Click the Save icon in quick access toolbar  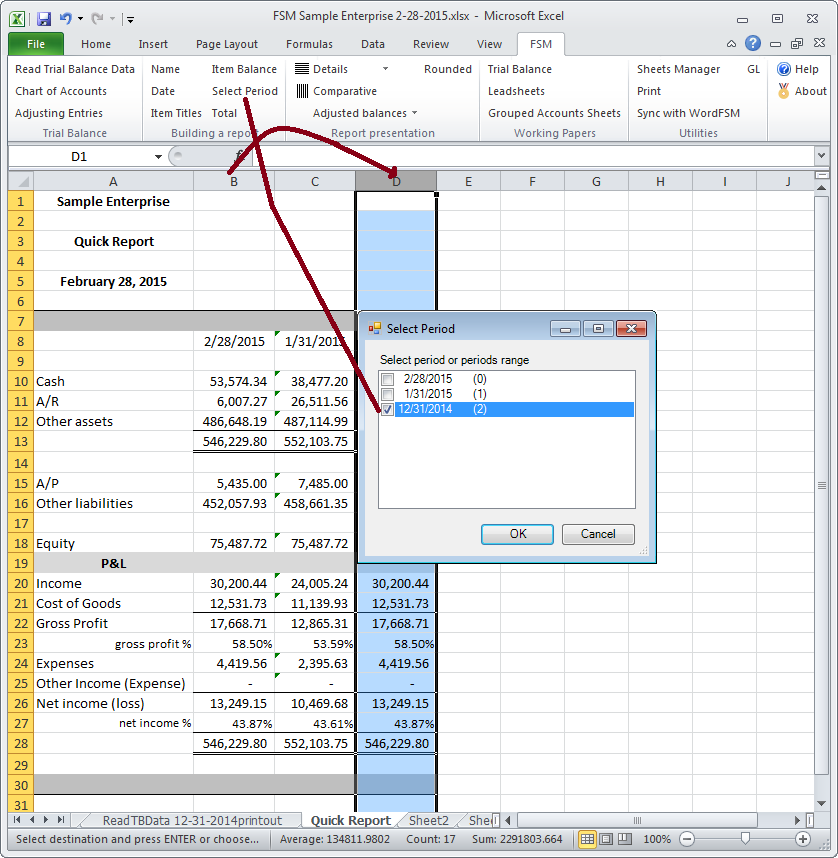click(43, 18)
